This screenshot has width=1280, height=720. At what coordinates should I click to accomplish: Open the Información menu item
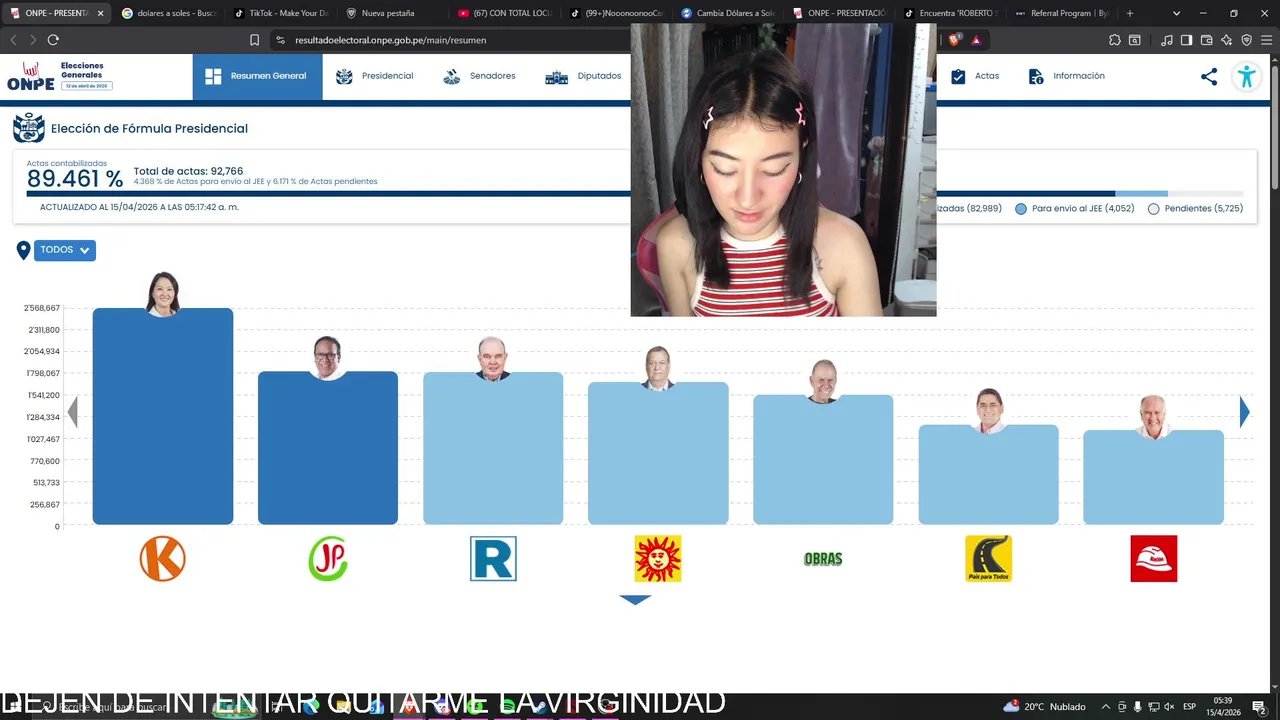click(1066, 76)
